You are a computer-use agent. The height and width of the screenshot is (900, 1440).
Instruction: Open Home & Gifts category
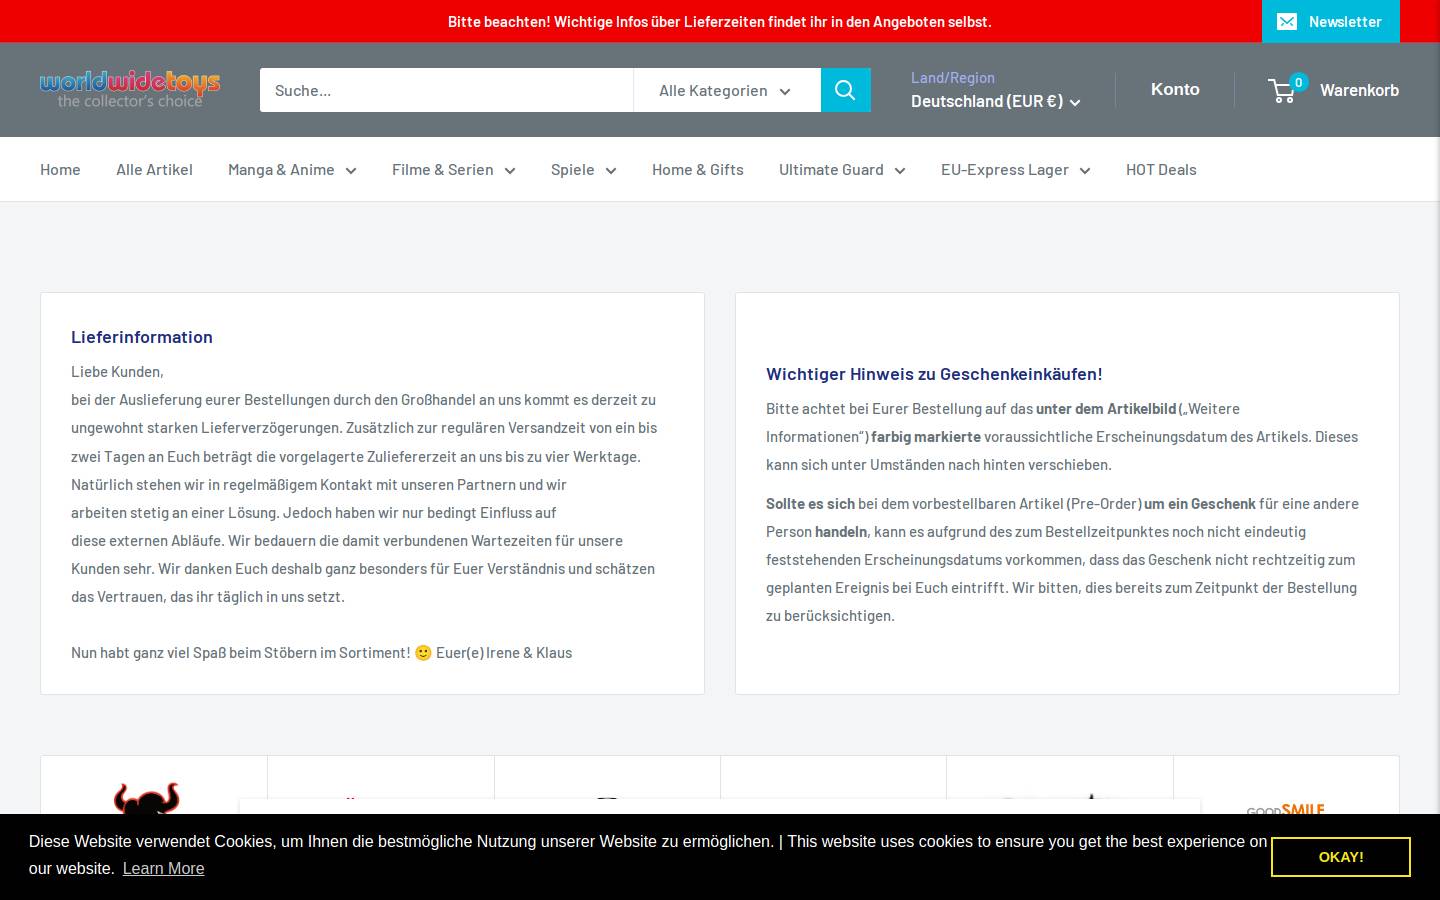698,170
